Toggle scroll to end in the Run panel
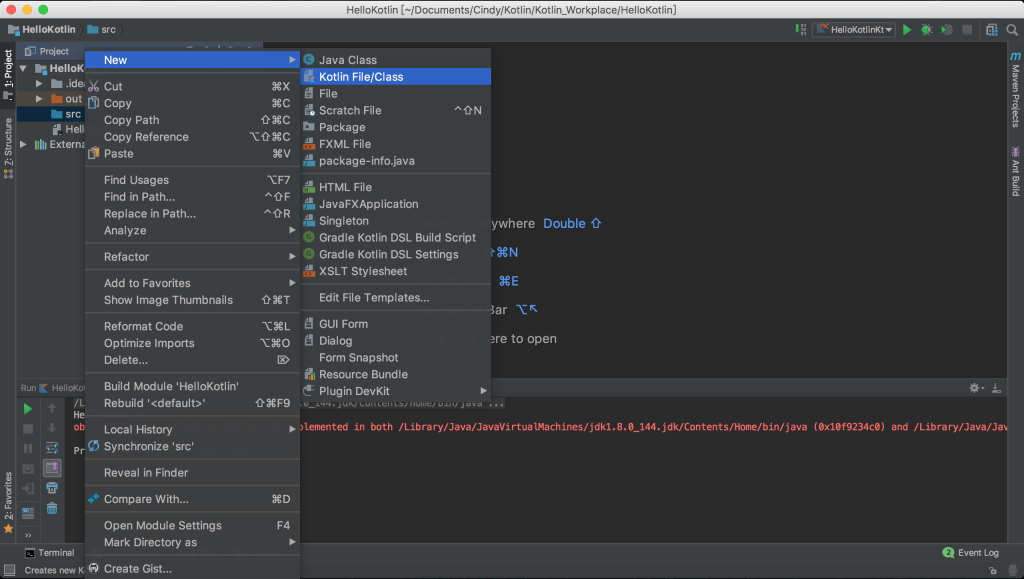Image resolution: width=1024 pixels, height=579 pixels. click(x=52, y=467)
